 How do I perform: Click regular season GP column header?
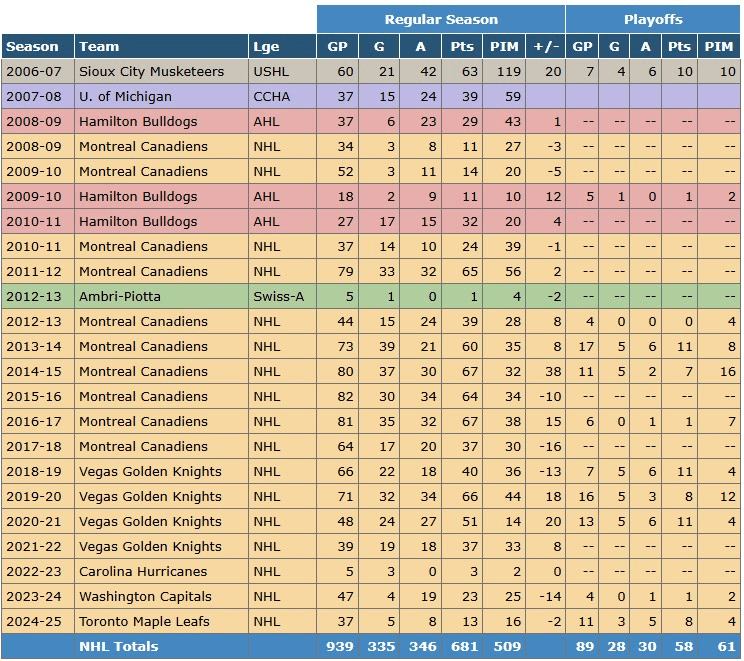pos(337,47)
